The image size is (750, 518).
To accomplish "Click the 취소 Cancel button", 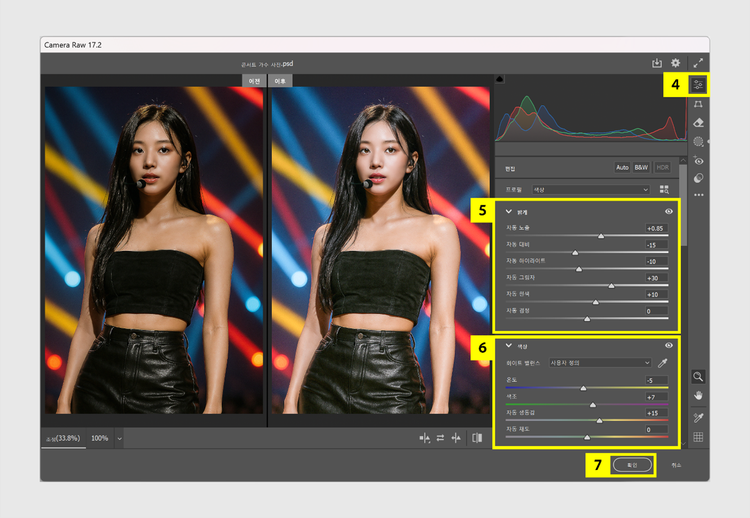I will click(676, 465).
